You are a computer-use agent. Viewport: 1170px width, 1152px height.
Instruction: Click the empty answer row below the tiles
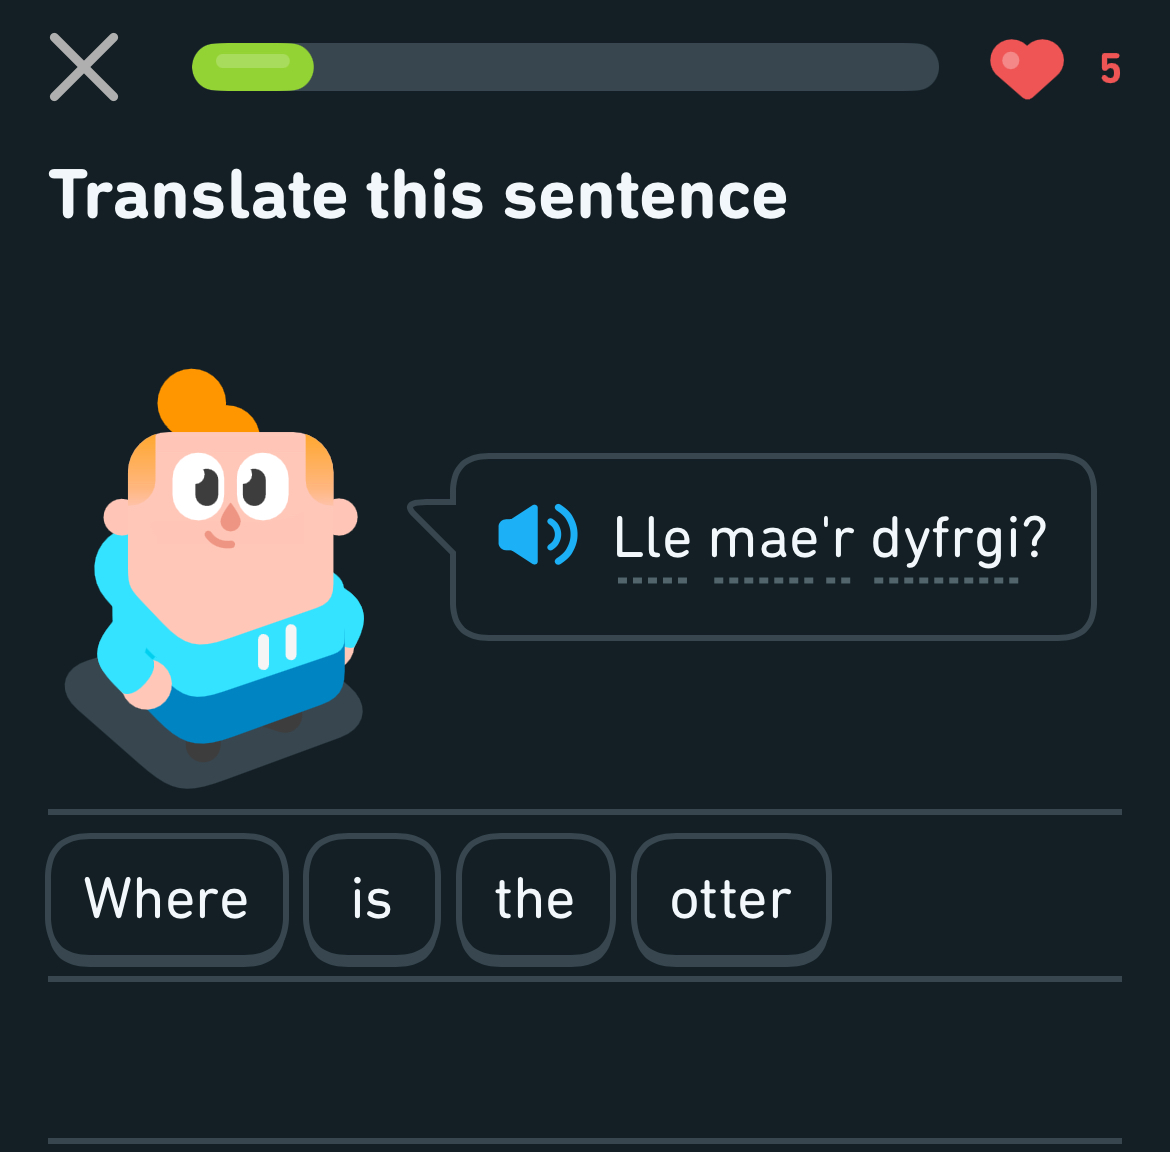[585, 1060]
